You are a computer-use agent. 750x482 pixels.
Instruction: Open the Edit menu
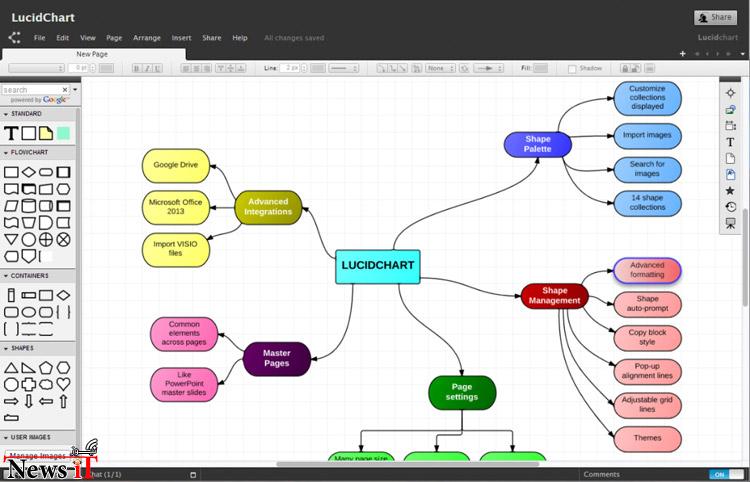(x=63, y=38)
